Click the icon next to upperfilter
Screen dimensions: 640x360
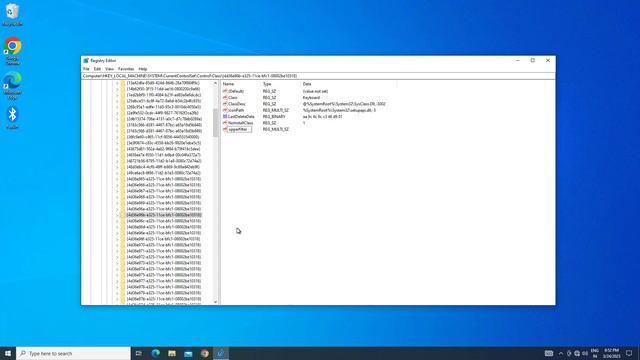point(225,129)
